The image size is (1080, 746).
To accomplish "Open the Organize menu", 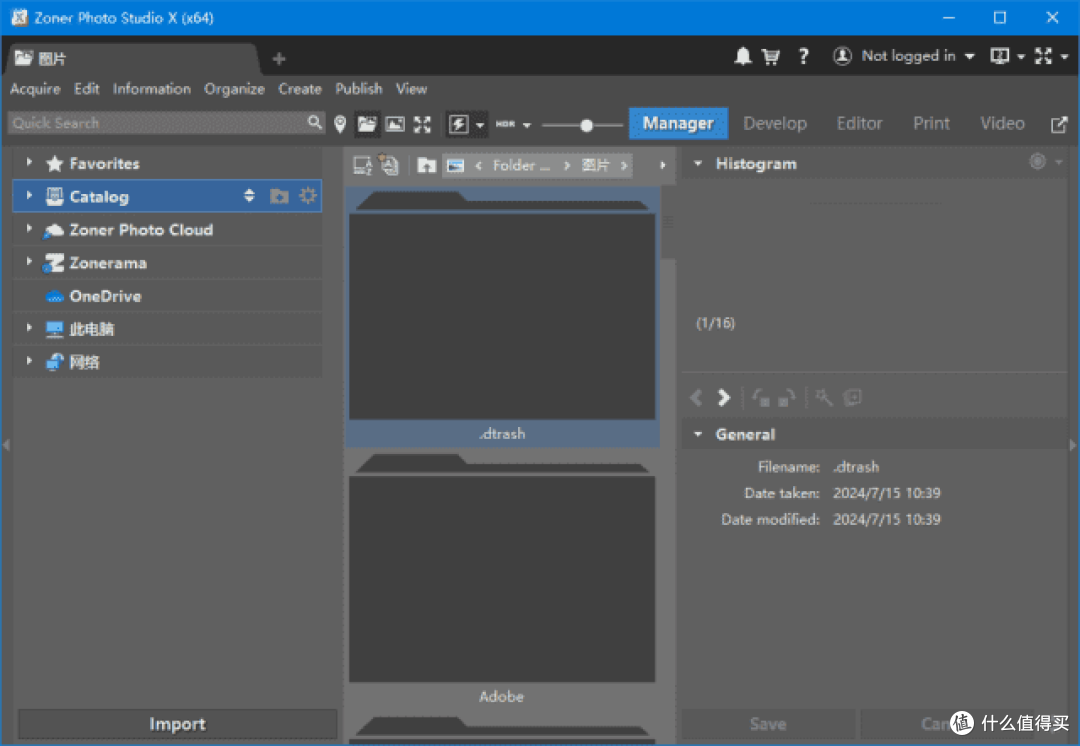I will [x=234, y=89].
